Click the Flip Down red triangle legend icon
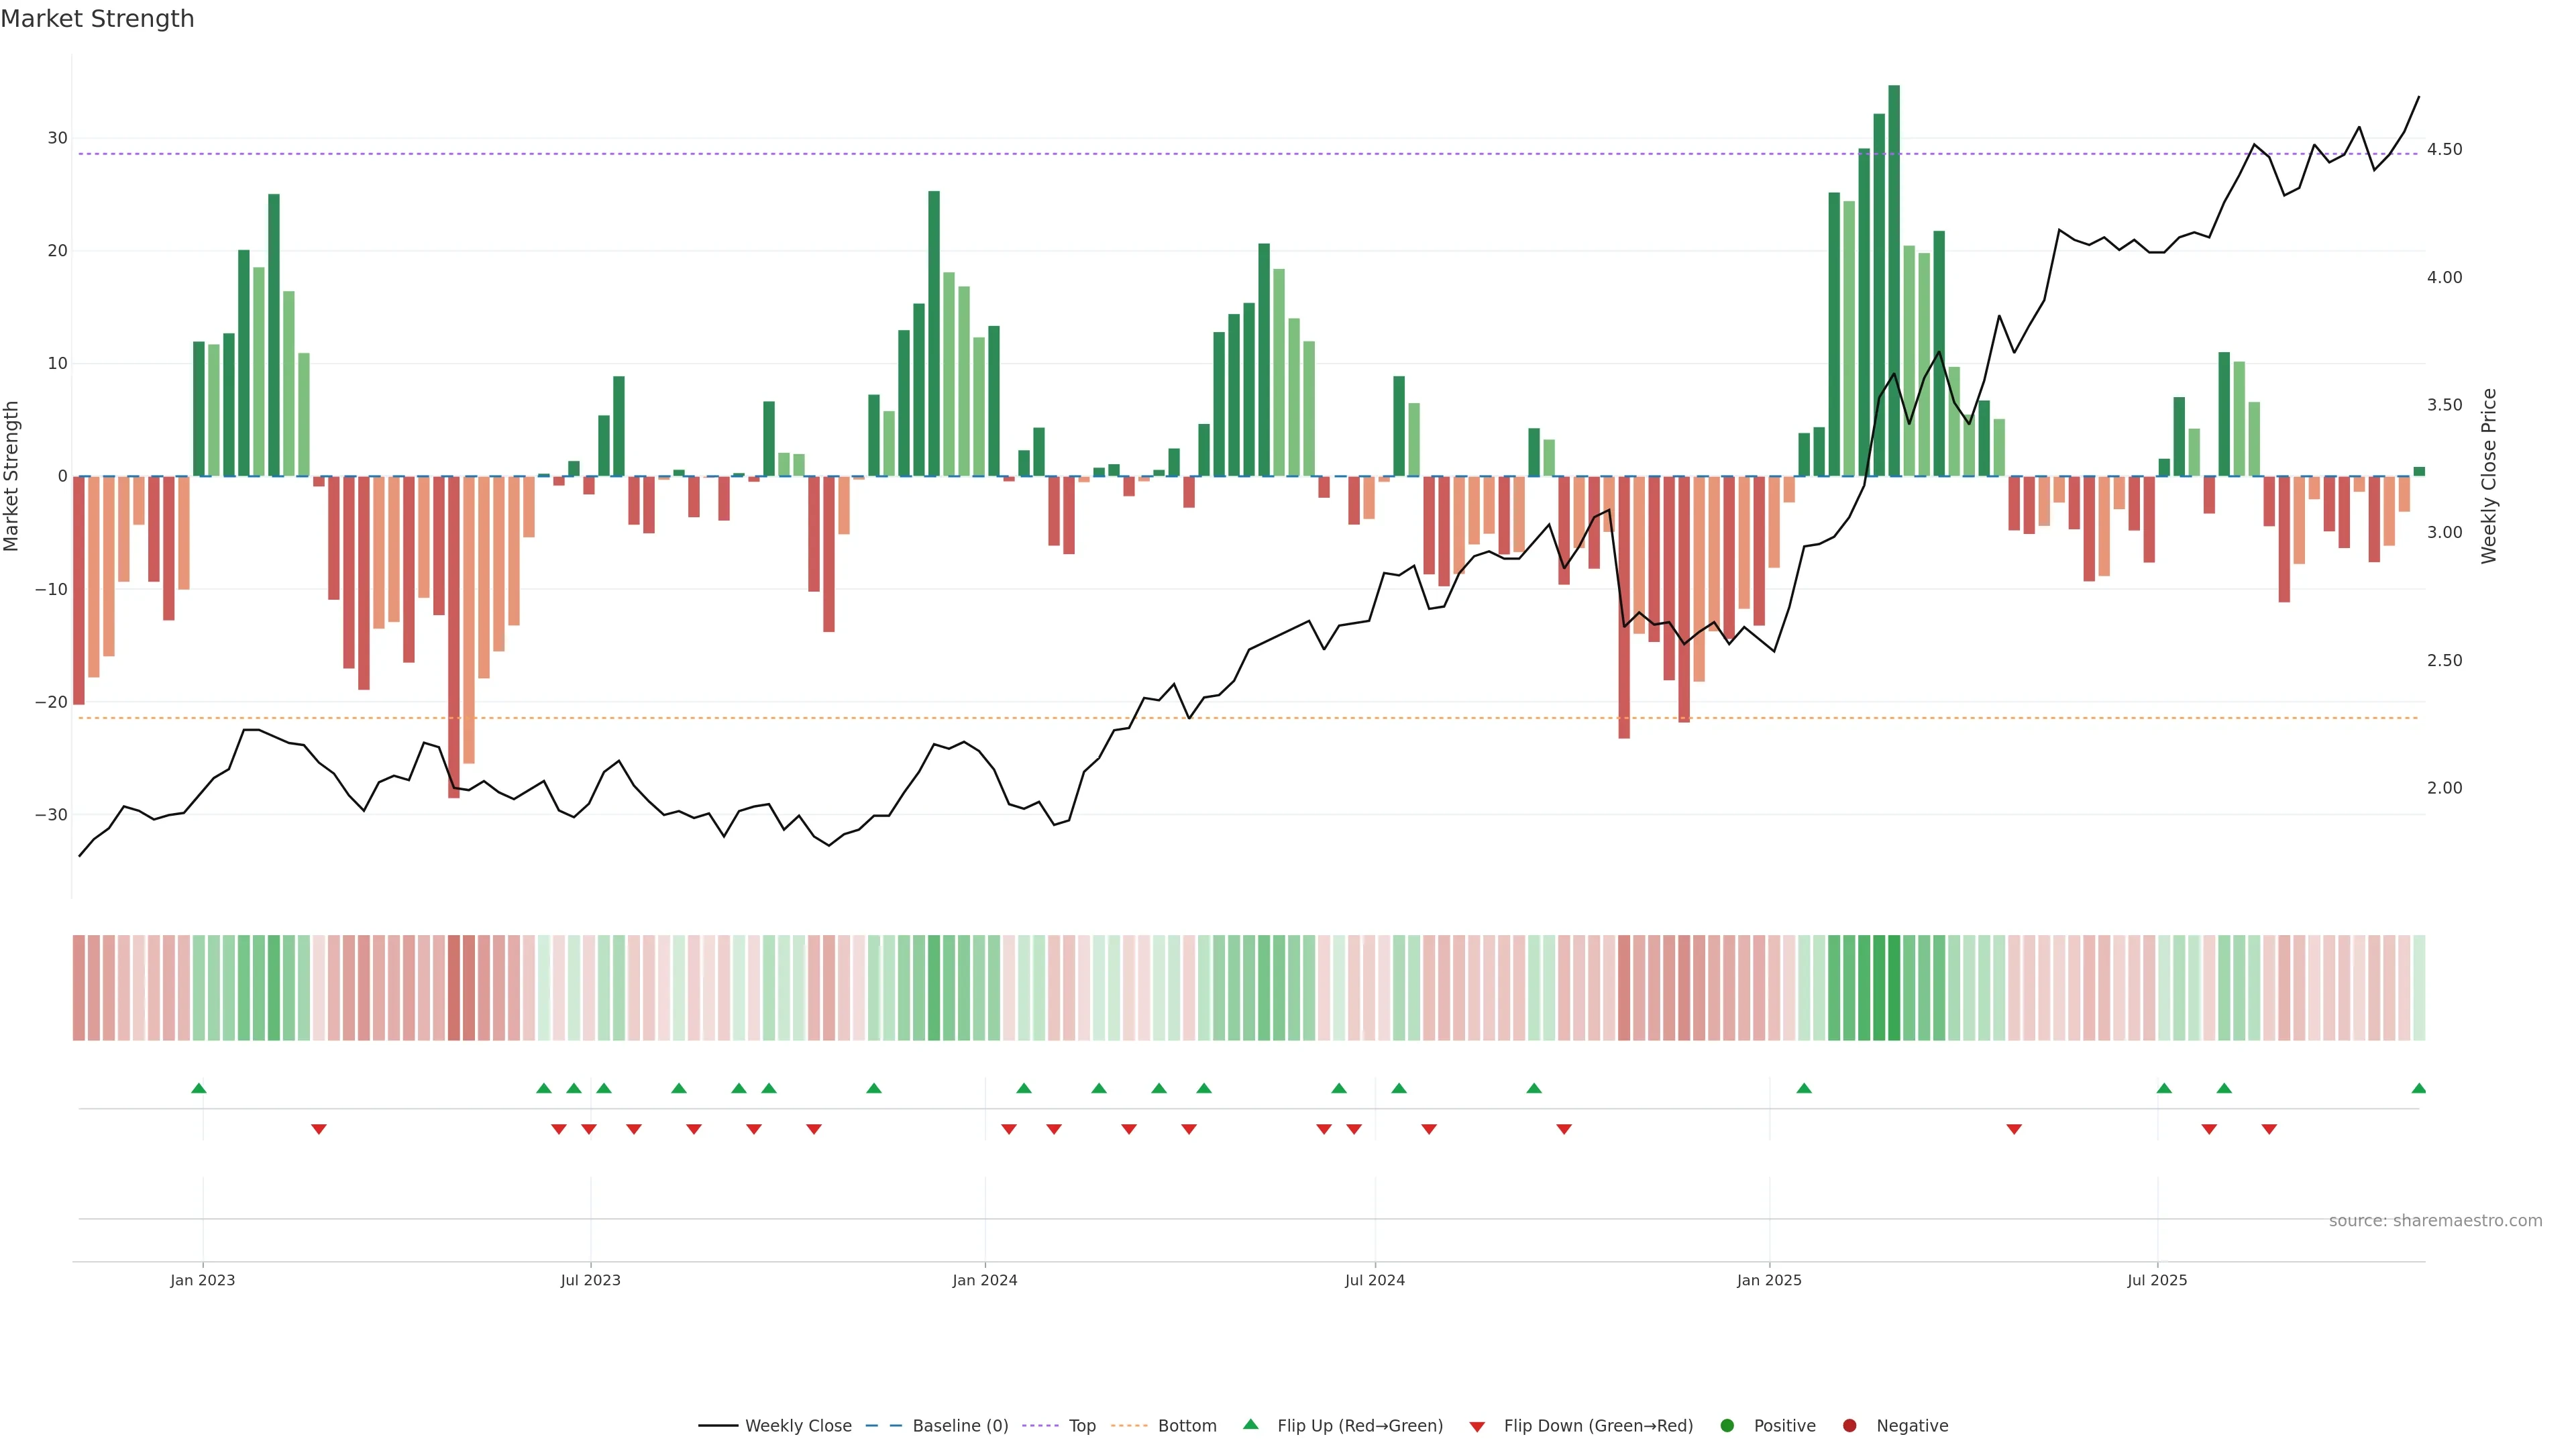Image resolution: width=2576 pixels, height=1449 pixels. pyautogui.click(x=1477, y=1427)
